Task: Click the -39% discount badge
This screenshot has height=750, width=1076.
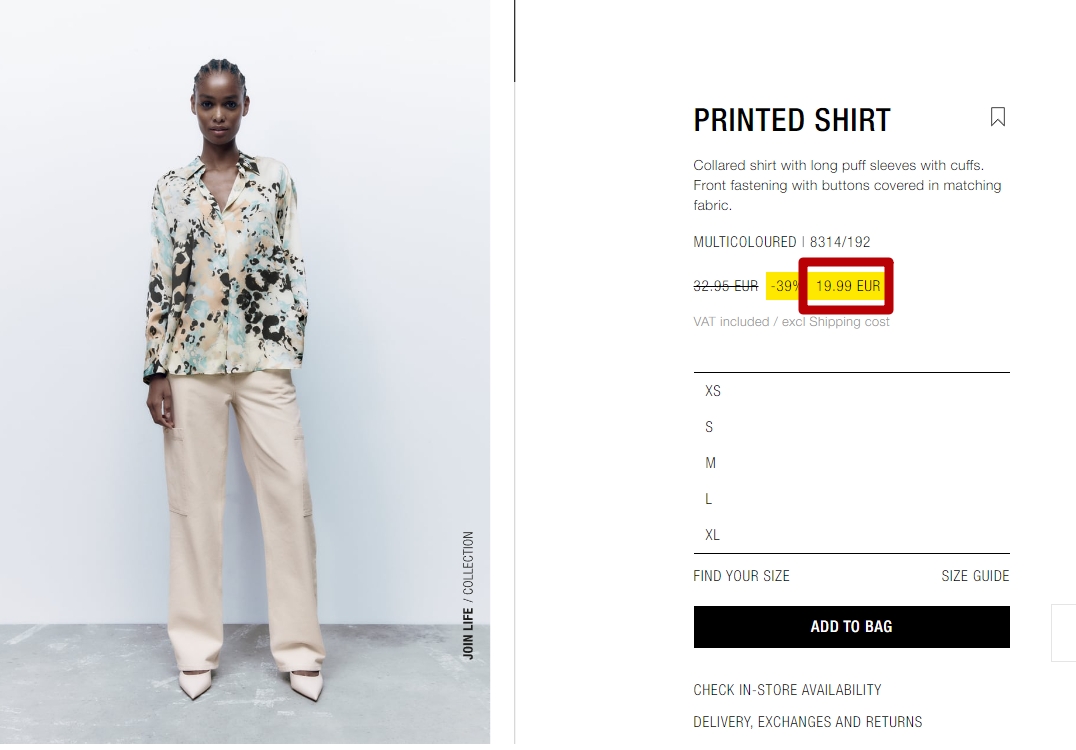Action: 784,286
